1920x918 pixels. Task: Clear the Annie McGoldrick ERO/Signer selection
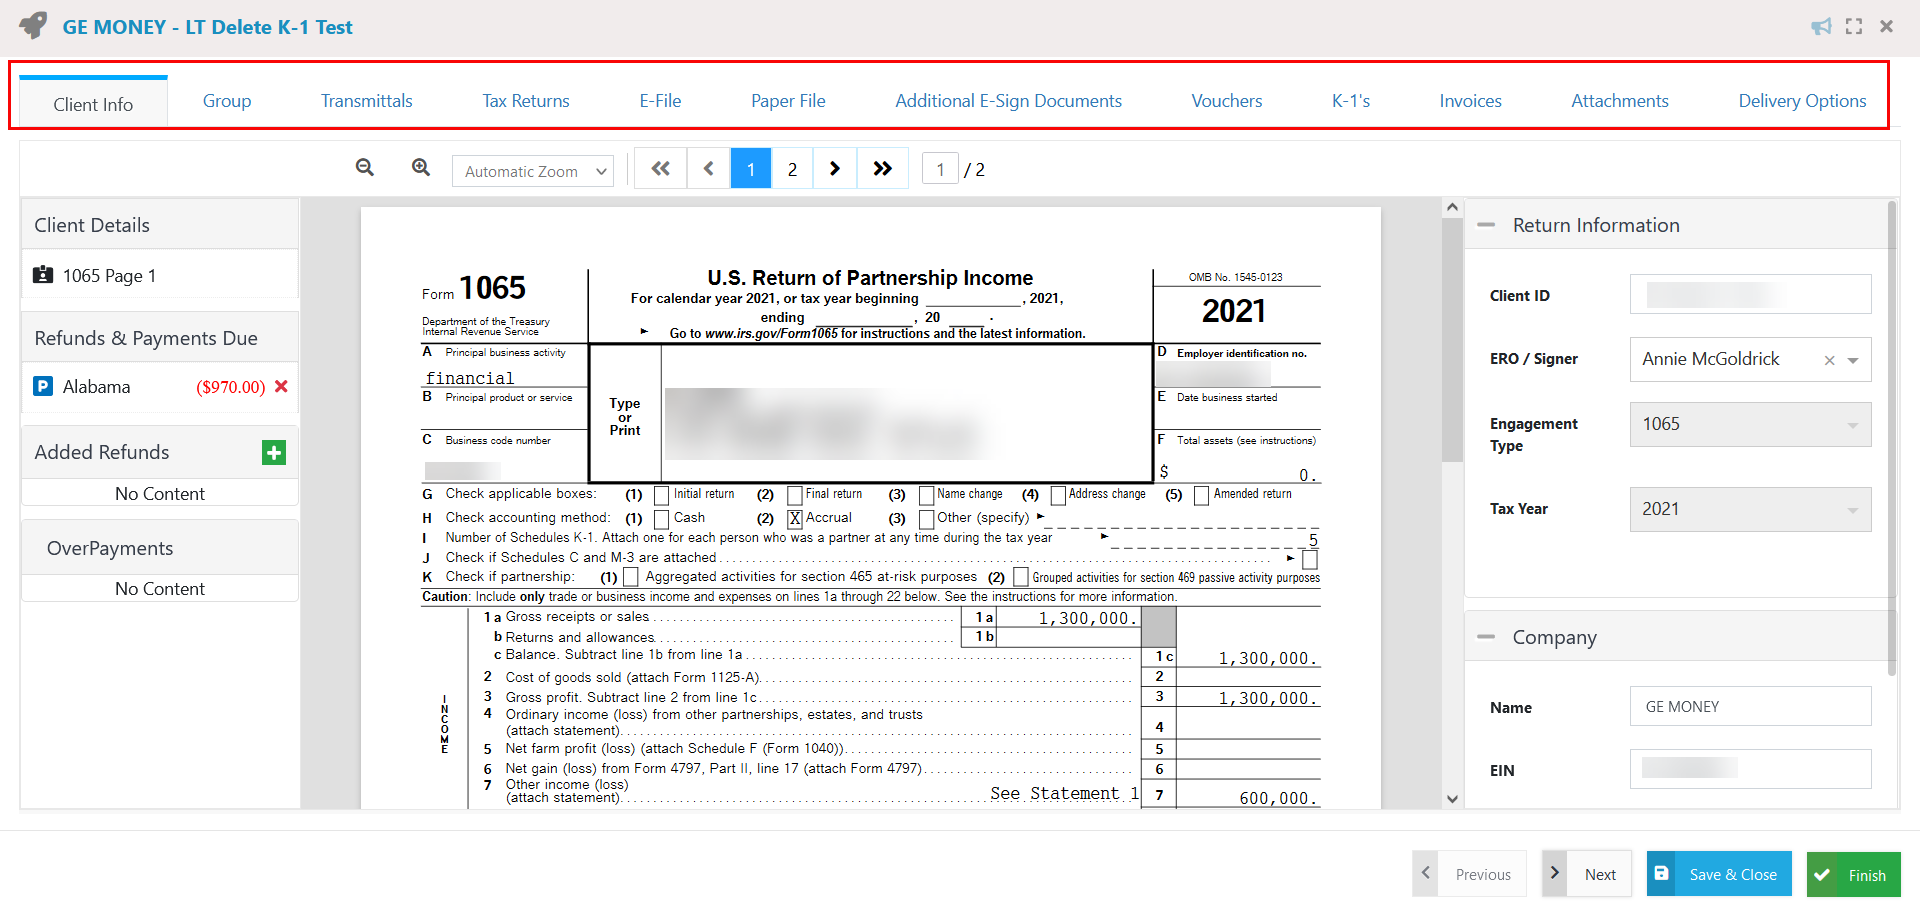click(x=1829, y=360)
